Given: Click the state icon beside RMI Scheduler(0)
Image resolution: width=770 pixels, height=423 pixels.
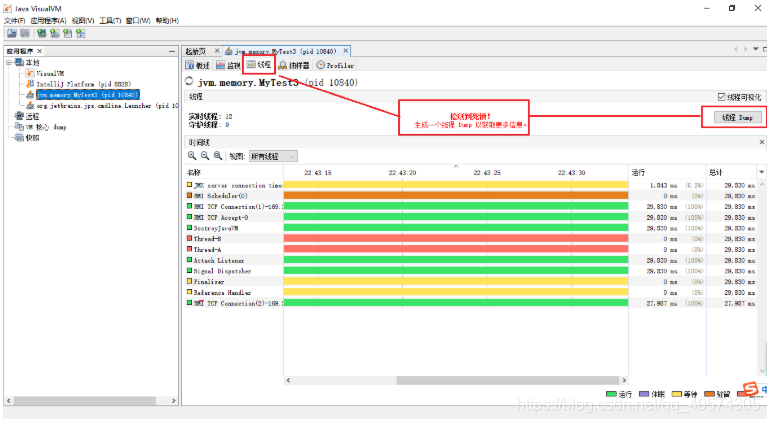Looking at the screenshot, I should pos(189,196).
